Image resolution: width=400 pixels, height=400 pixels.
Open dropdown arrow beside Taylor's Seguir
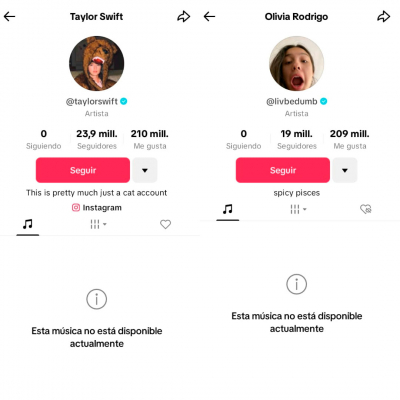[x=145, y=170]
